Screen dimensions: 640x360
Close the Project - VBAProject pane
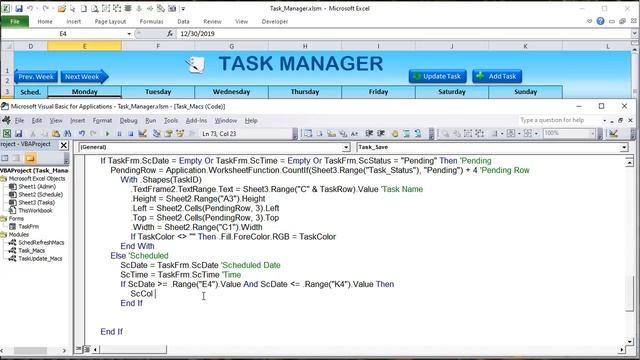pos(64,145)
